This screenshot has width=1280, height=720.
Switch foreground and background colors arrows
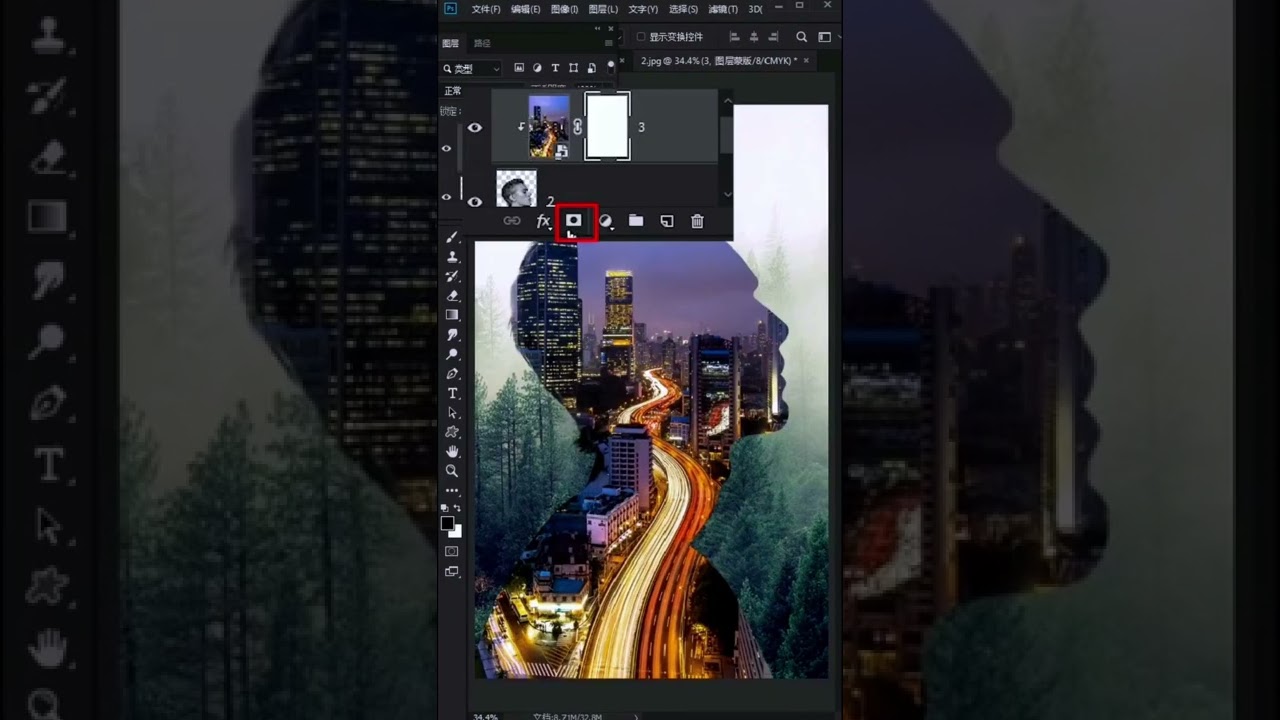(458, 508)
